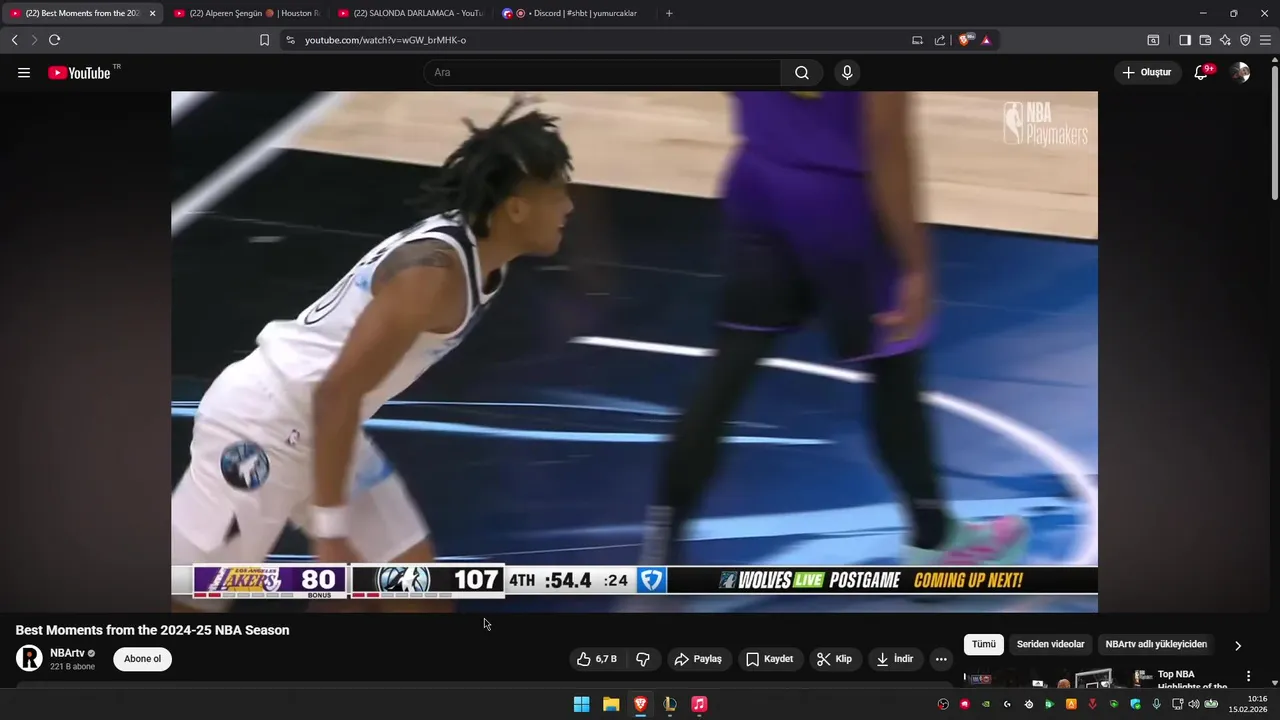This screenshot has width=1280, height=720.
Task: Open Brave VPN shield icon
Action: [1245, 40]
